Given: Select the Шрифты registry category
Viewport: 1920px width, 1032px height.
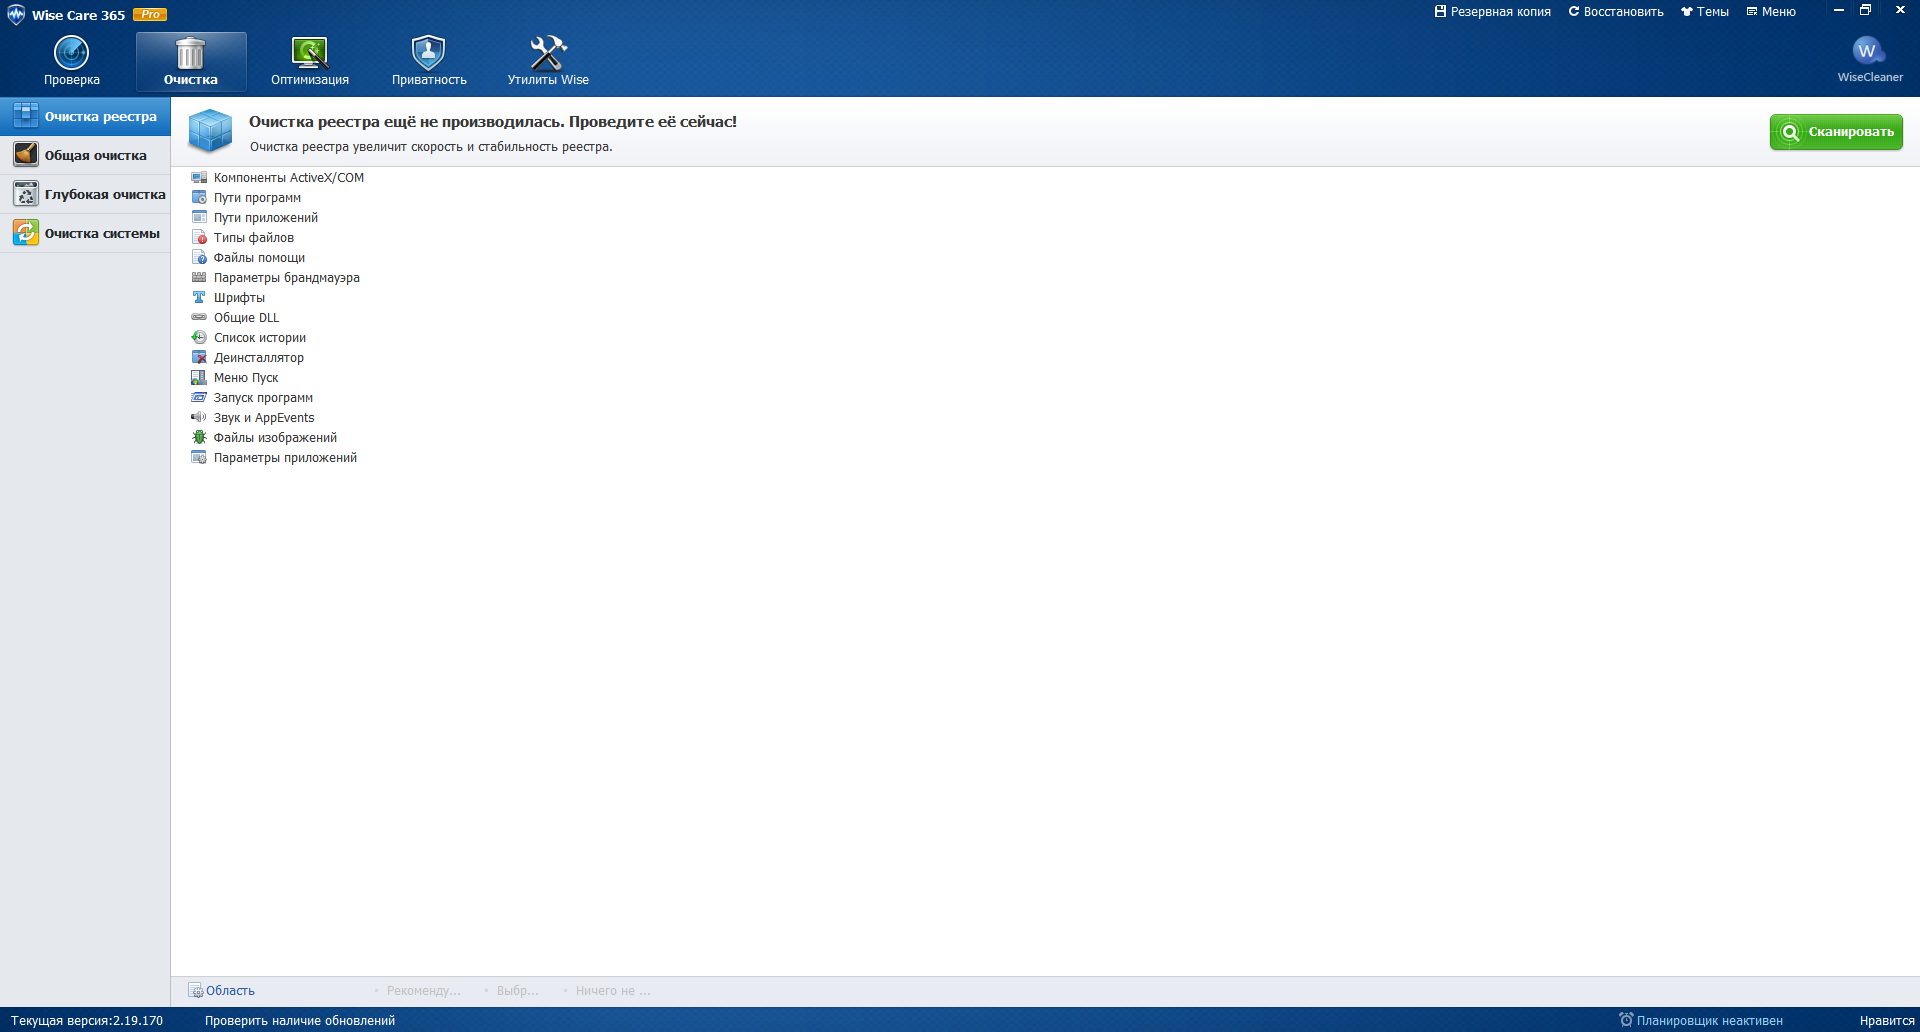Looking at the screenshot, I should tap(239, 298).
